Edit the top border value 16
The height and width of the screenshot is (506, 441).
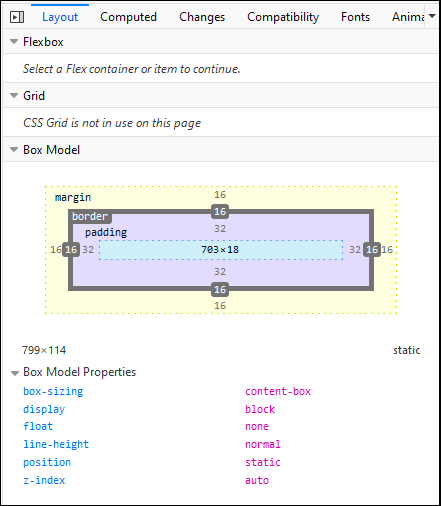220,211
